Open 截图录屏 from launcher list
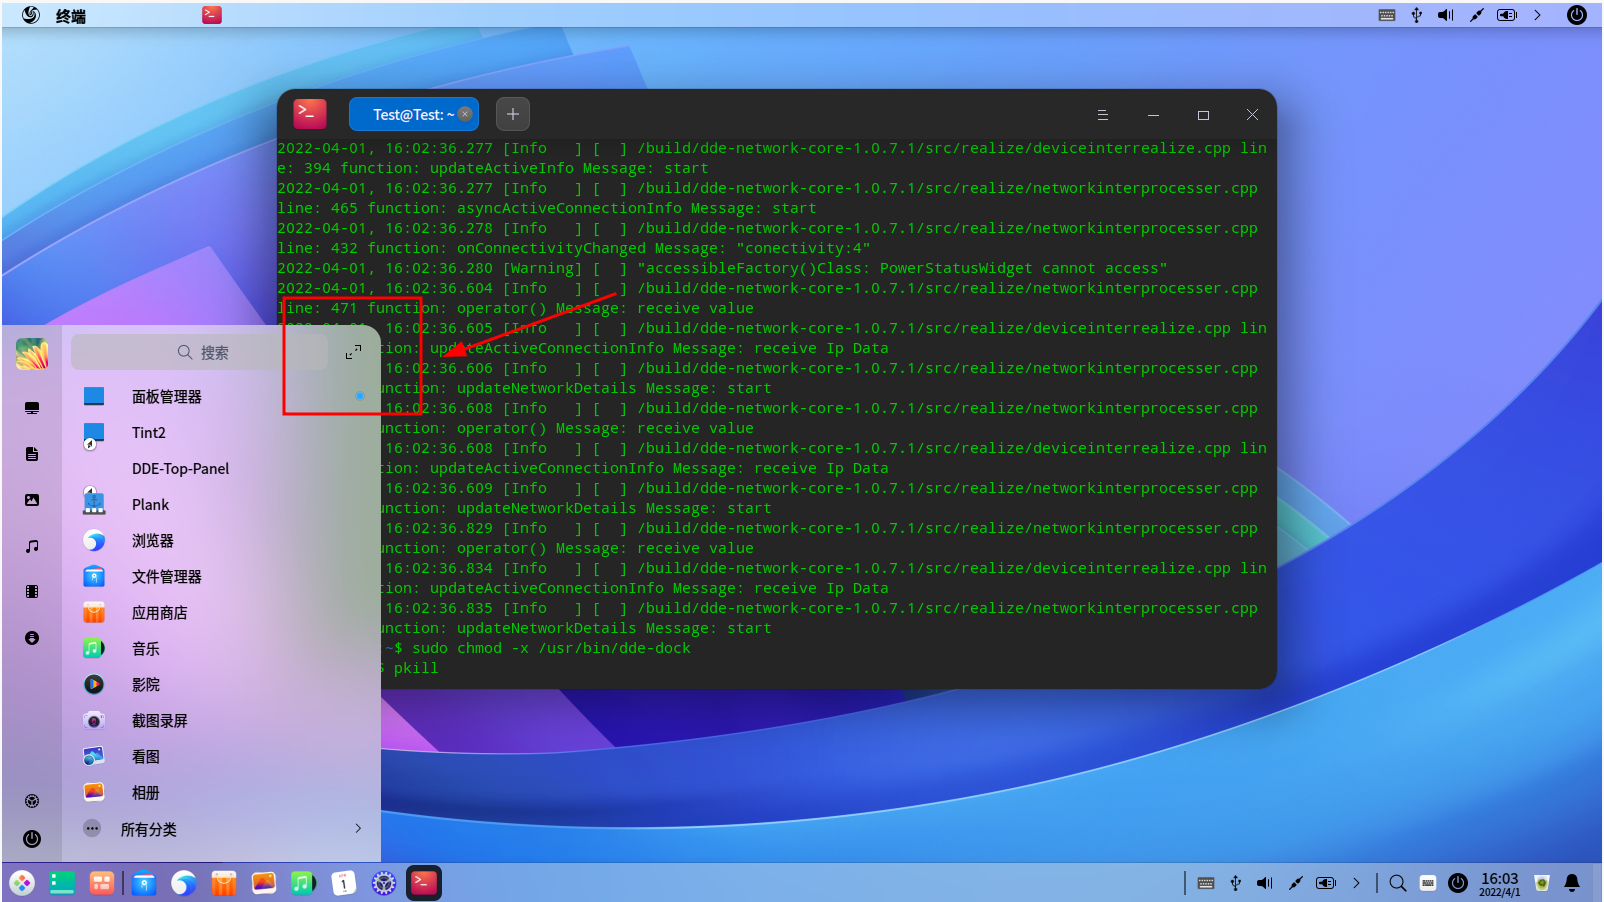This screenshot has width=1604, height=902. point(222,721)
